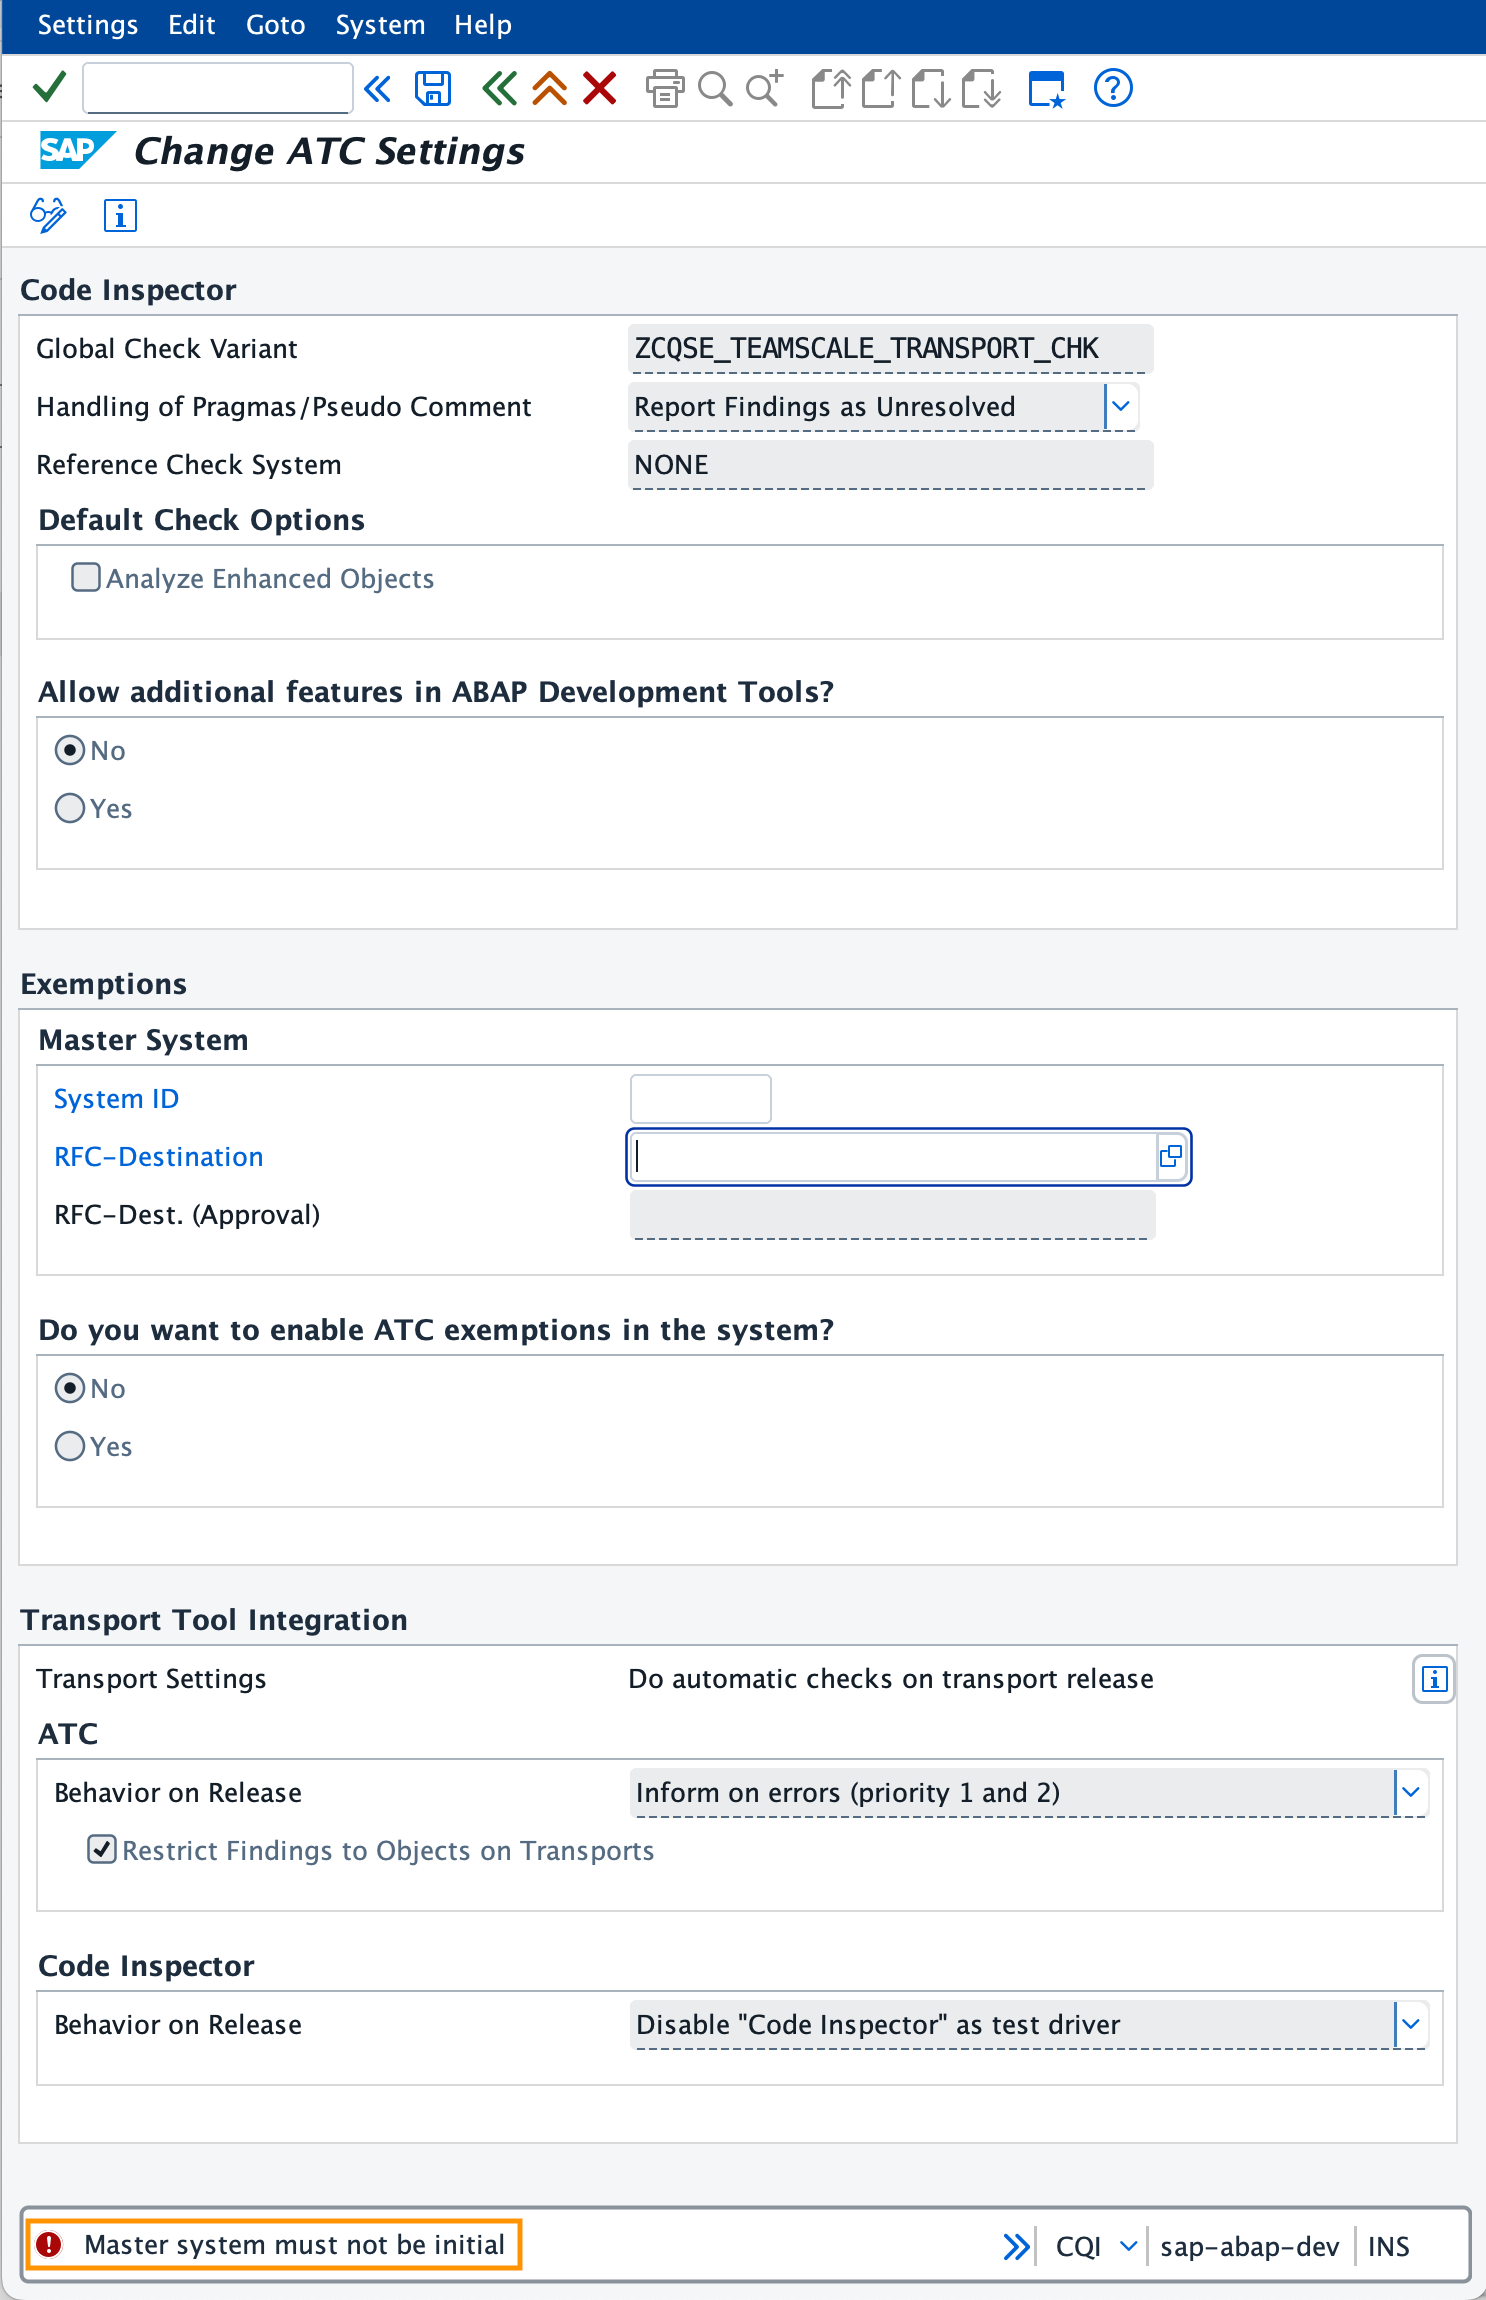Select Yes to enable ATC exemptions
This screenshot has height=2300, width=1486.
pyautogui.click(x=70, y=1446)
